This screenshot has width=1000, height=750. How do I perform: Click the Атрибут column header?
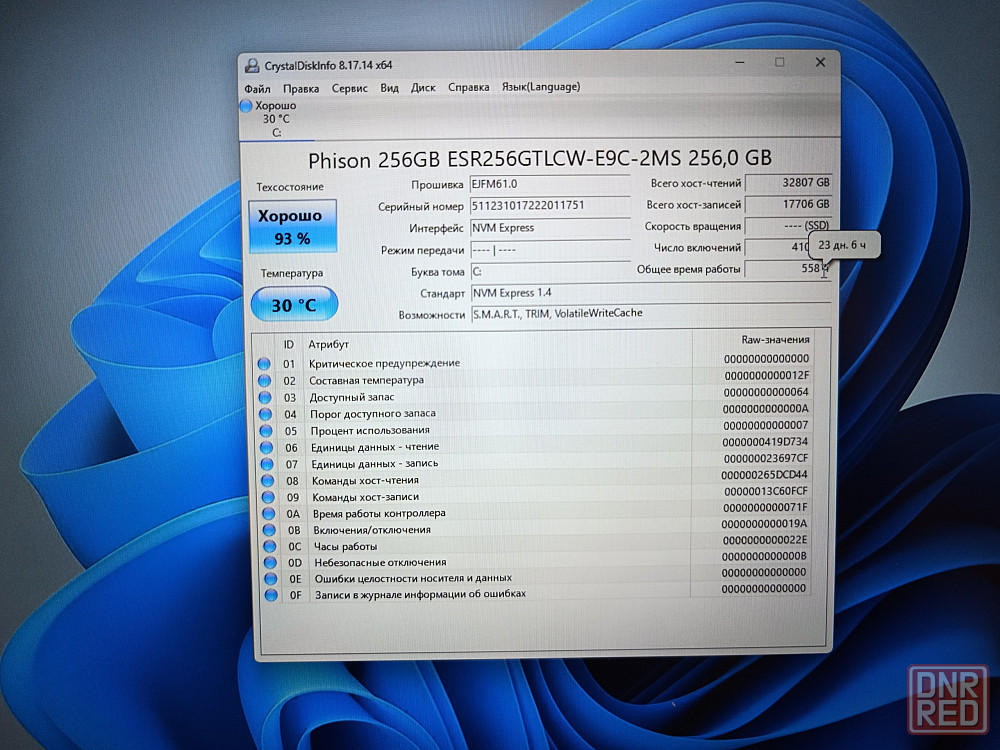pyautogui.click(x=328, y=344)
